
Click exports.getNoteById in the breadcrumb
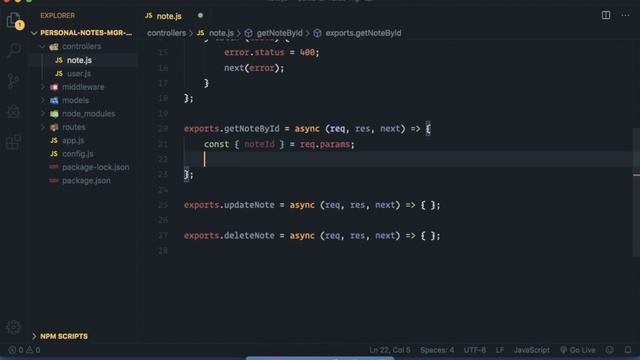pyautogui.click(x=363, y=33)
